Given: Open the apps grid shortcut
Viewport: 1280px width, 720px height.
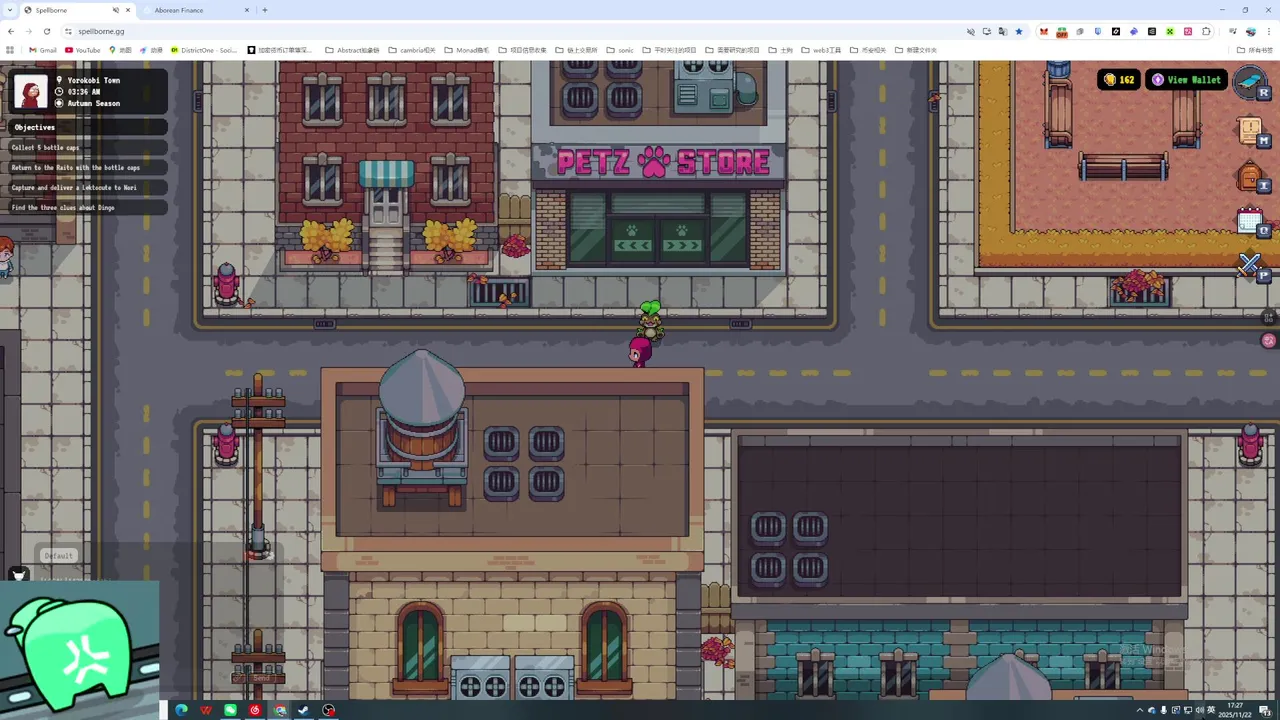Looking at the screenshot, I should [x=11, y=50].
